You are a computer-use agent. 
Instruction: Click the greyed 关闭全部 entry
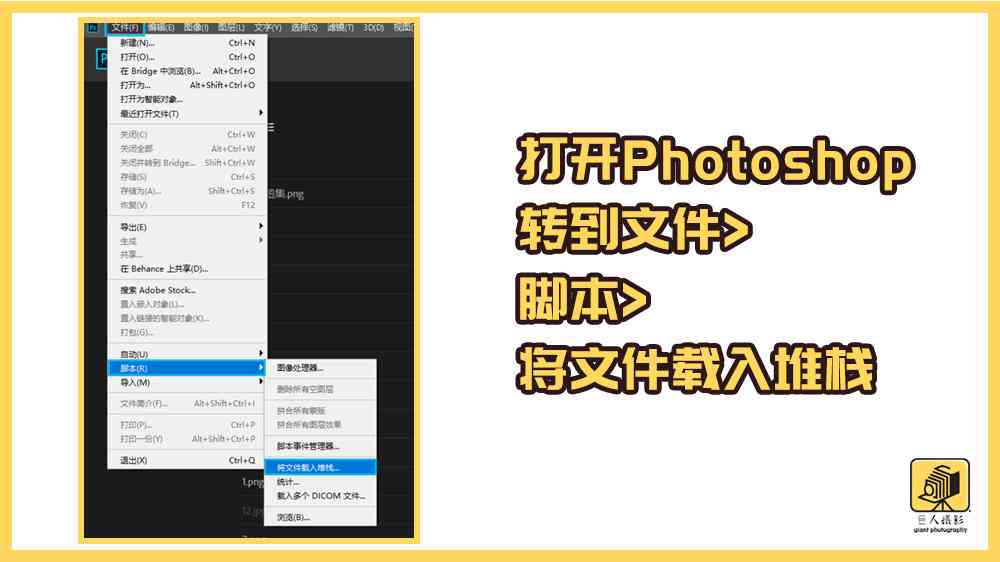click(188, 149)
